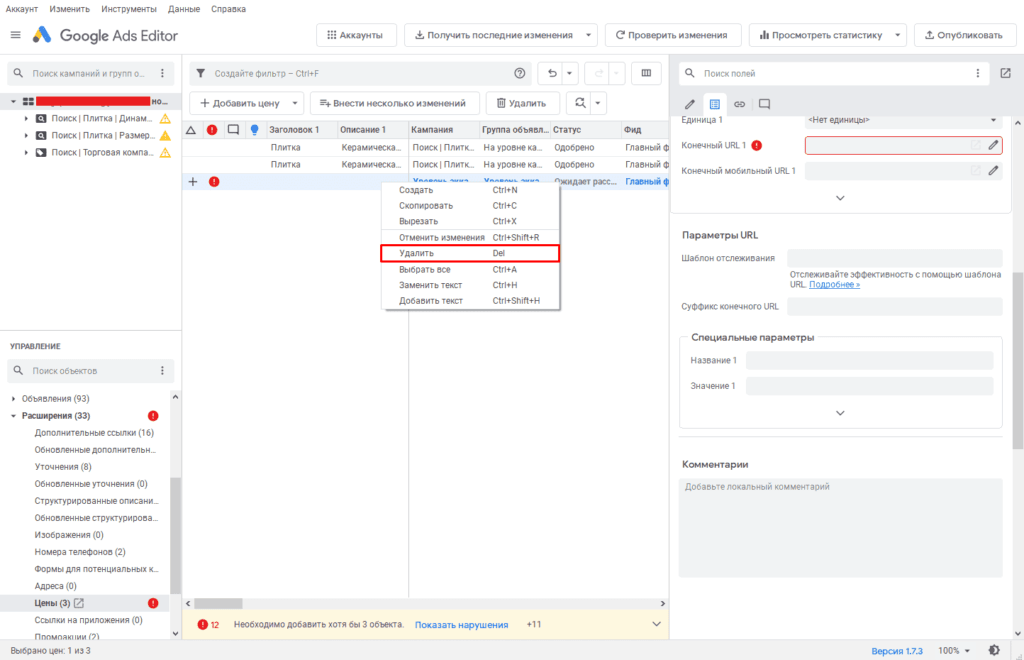Open the Инструменты menu

(x=129, y=9)
